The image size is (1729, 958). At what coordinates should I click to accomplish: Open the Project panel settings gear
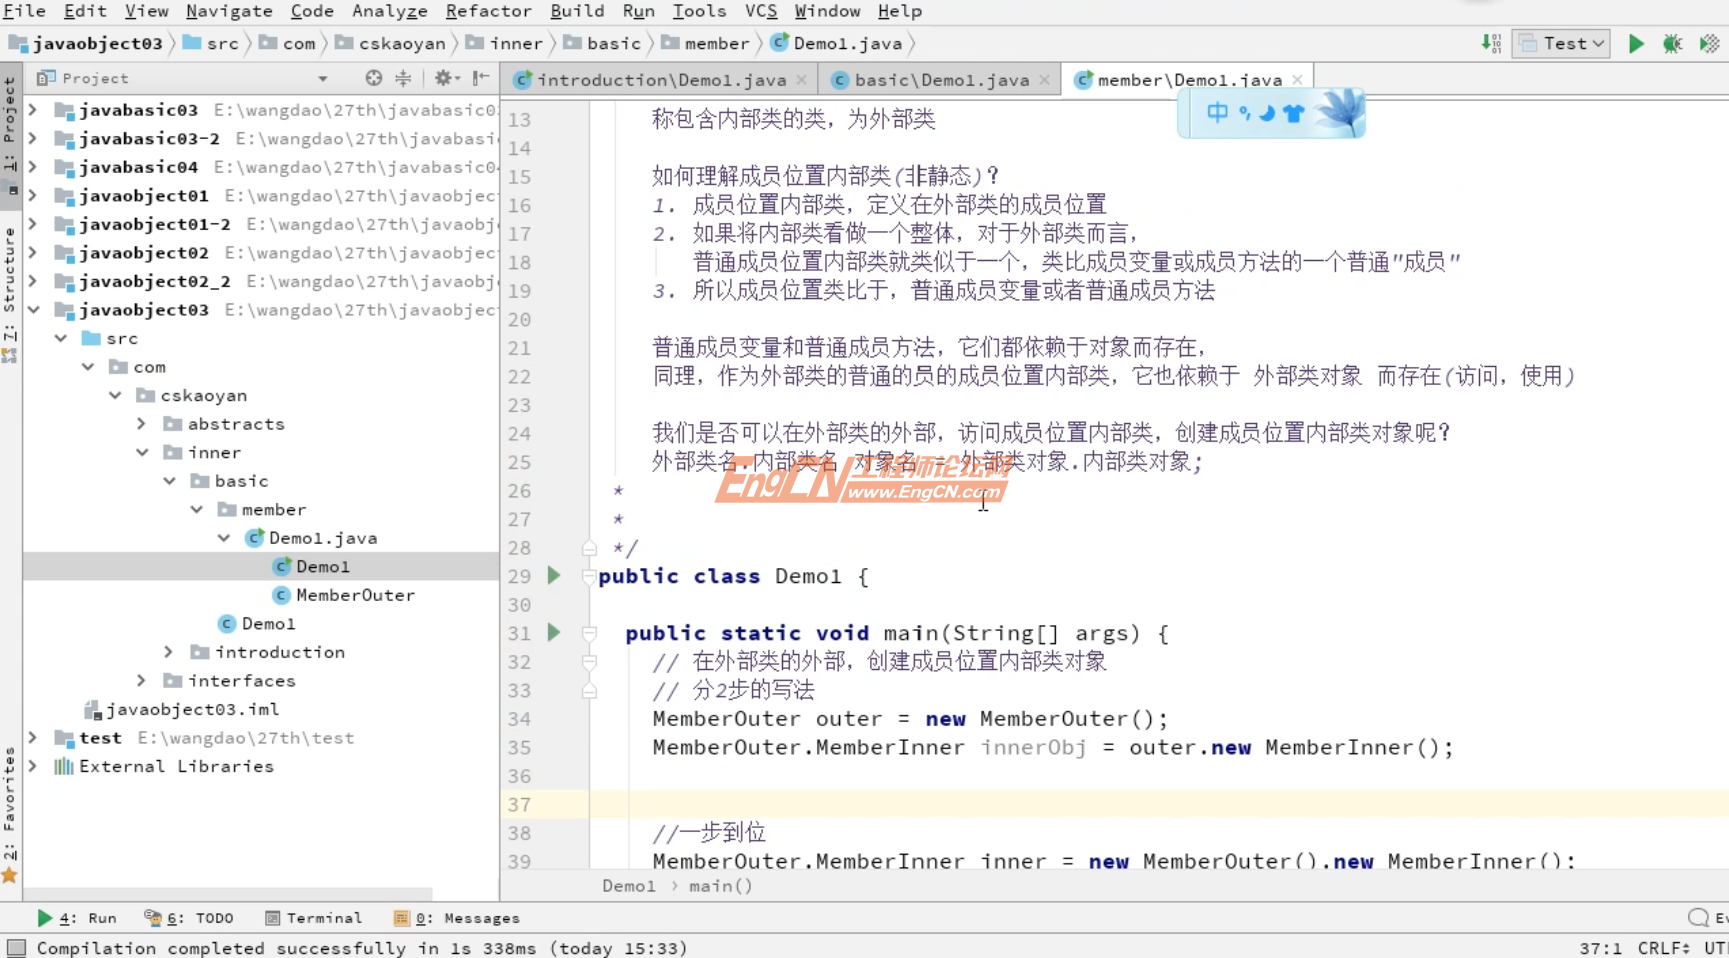point(444,77)
